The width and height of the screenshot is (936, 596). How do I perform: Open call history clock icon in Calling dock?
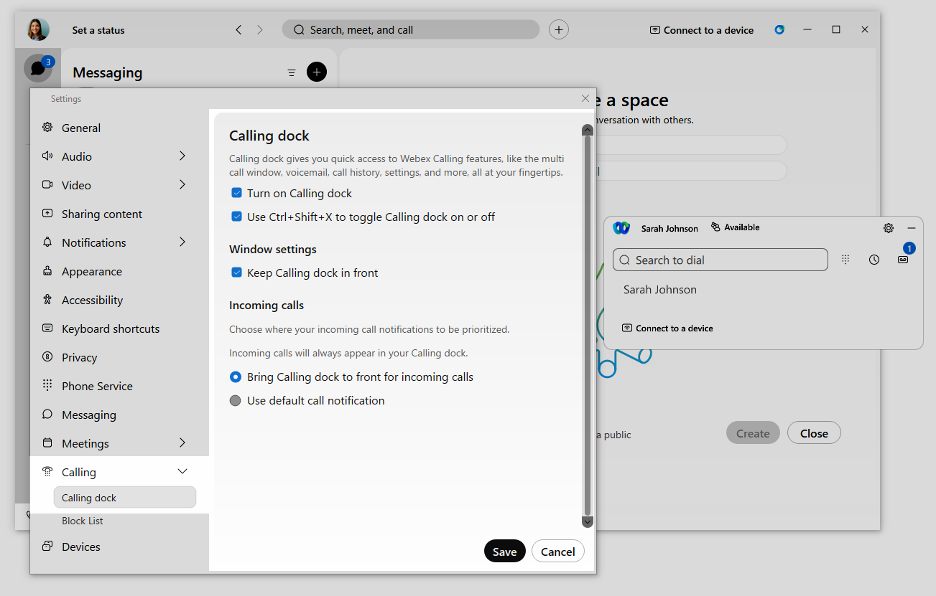point(874,259)
